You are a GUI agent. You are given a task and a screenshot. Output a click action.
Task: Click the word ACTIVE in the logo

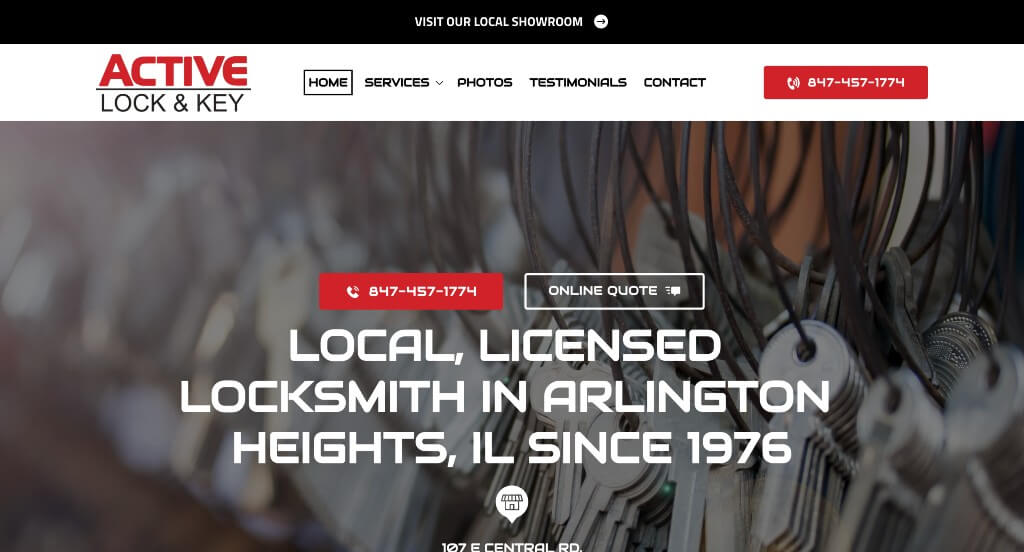pyautogui.click(x=174, y=71)
